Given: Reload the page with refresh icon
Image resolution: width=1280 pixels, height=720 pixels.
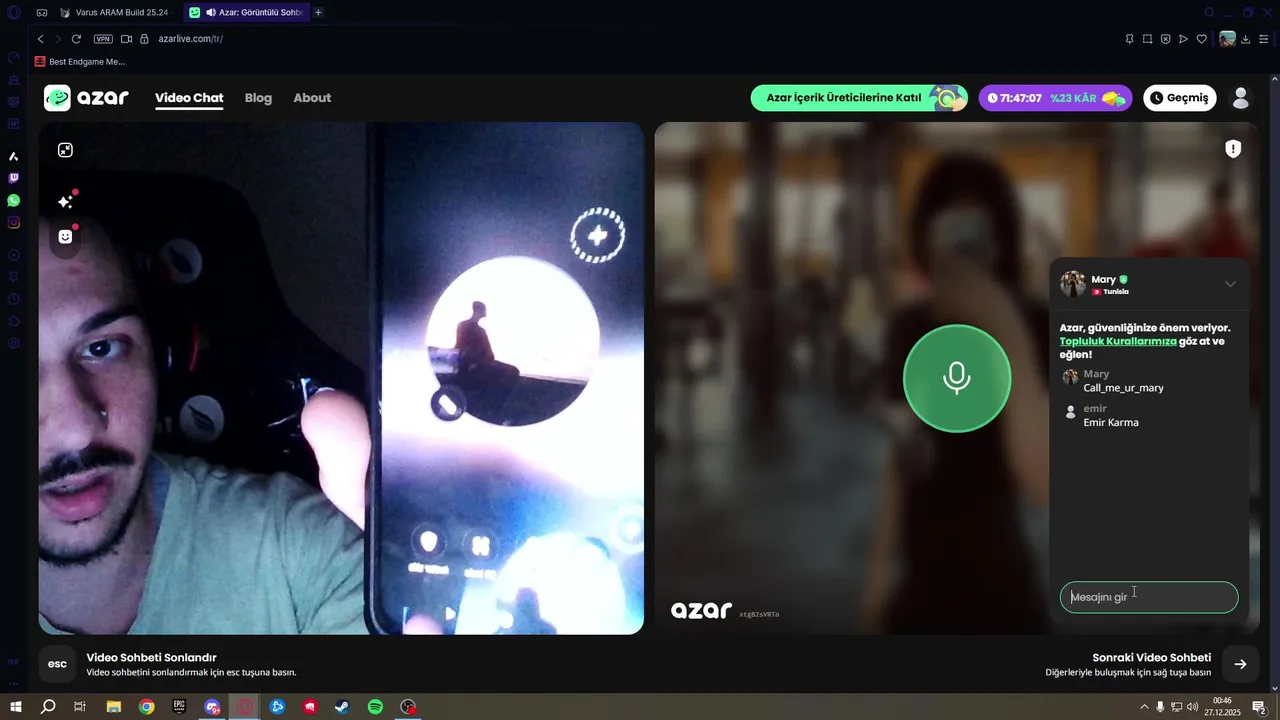Looking at the screenshot, I should click(76, 39).
